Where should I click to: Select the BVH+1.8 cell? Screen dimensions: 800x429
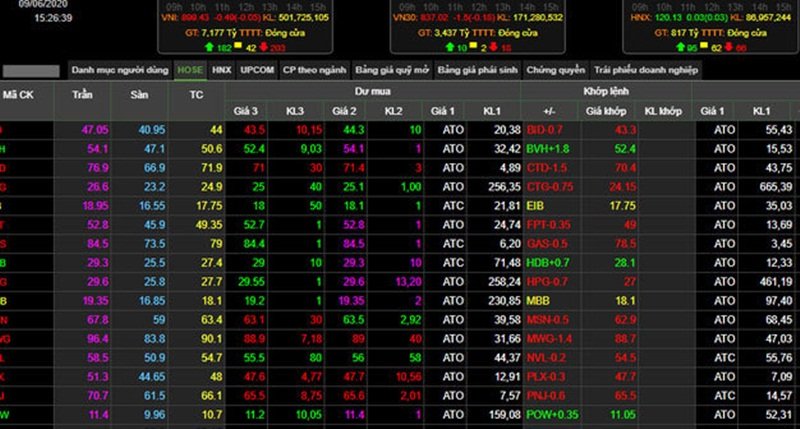tap(550, 149)
